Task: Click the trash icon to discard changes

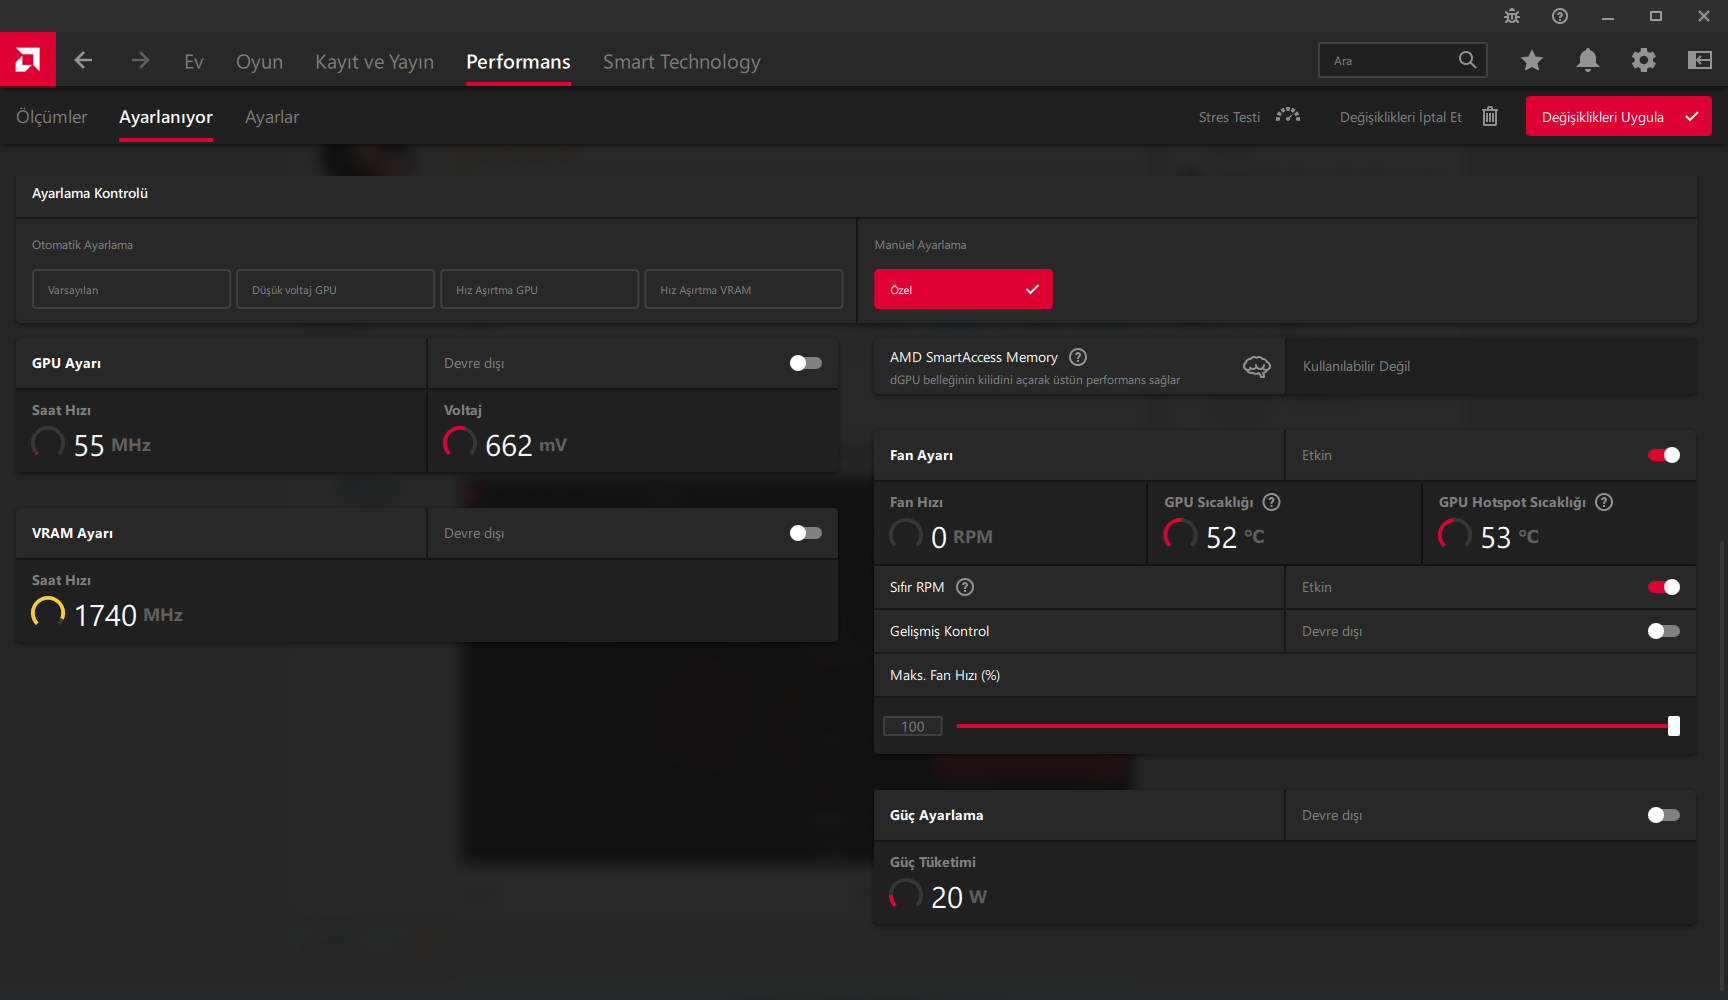Action: click(1490, 116)
